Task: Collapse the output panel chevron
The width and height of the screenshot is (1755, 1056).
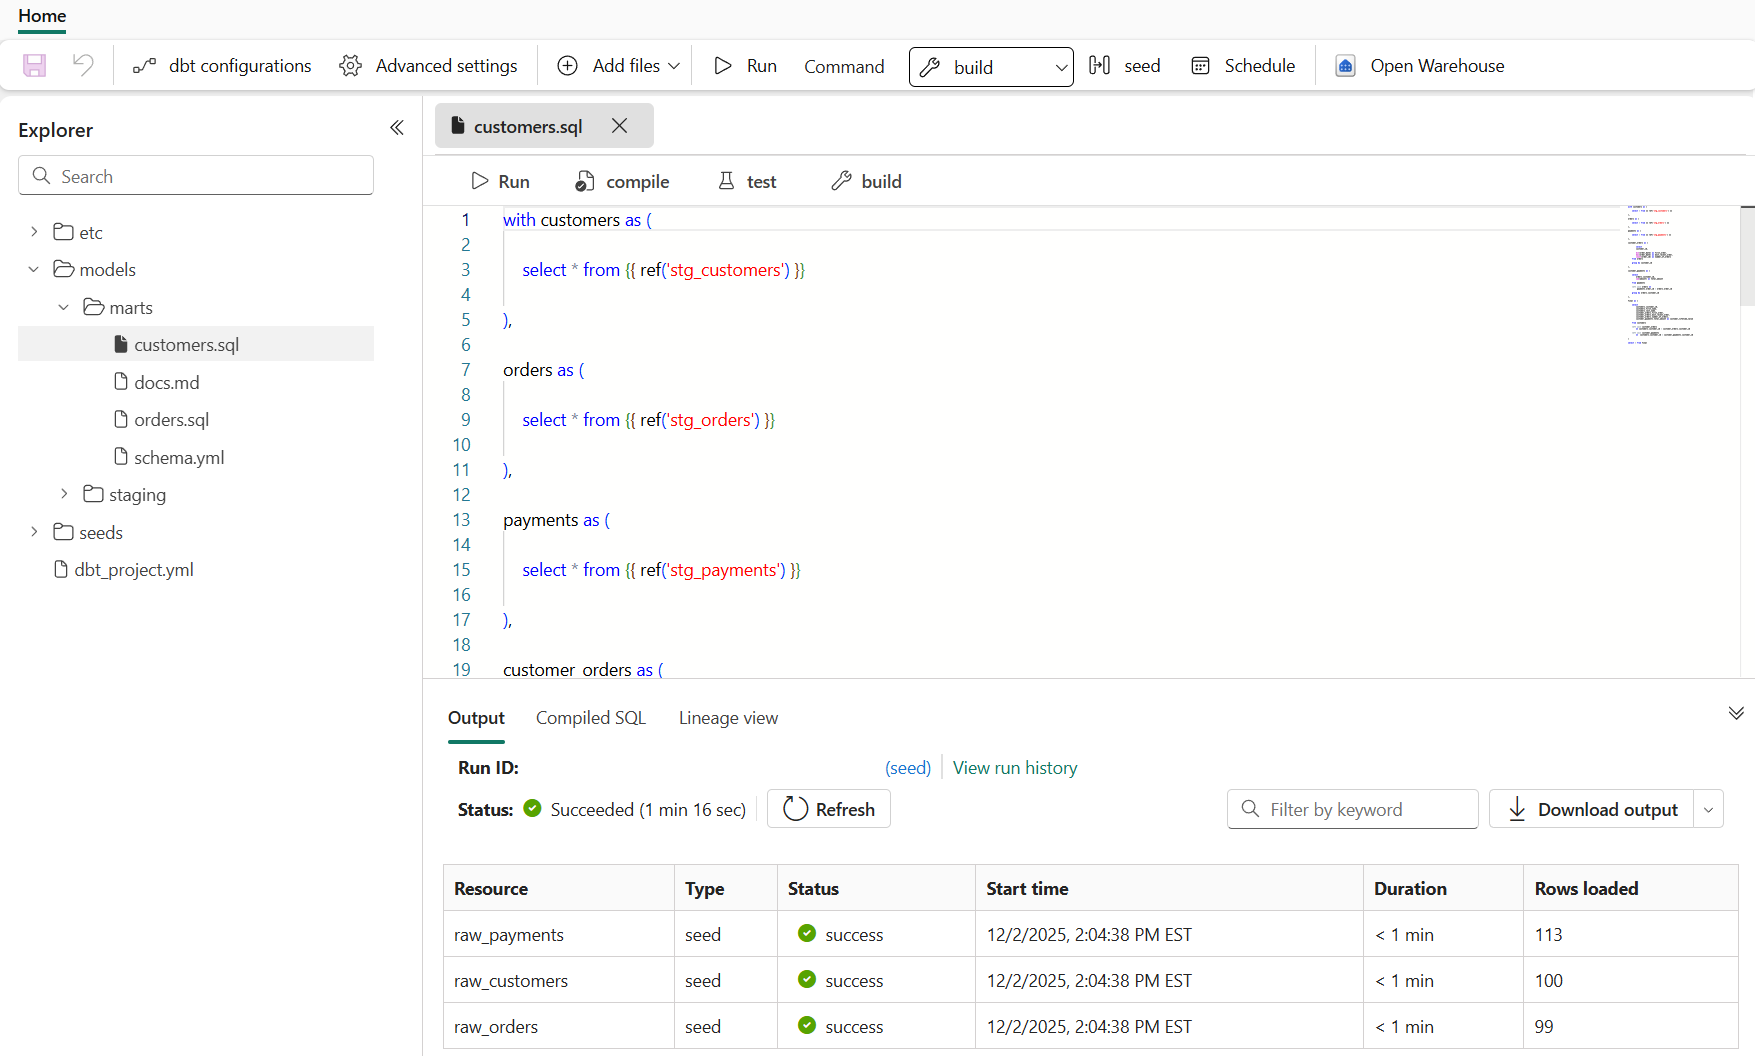Action: click(1736, 713)
